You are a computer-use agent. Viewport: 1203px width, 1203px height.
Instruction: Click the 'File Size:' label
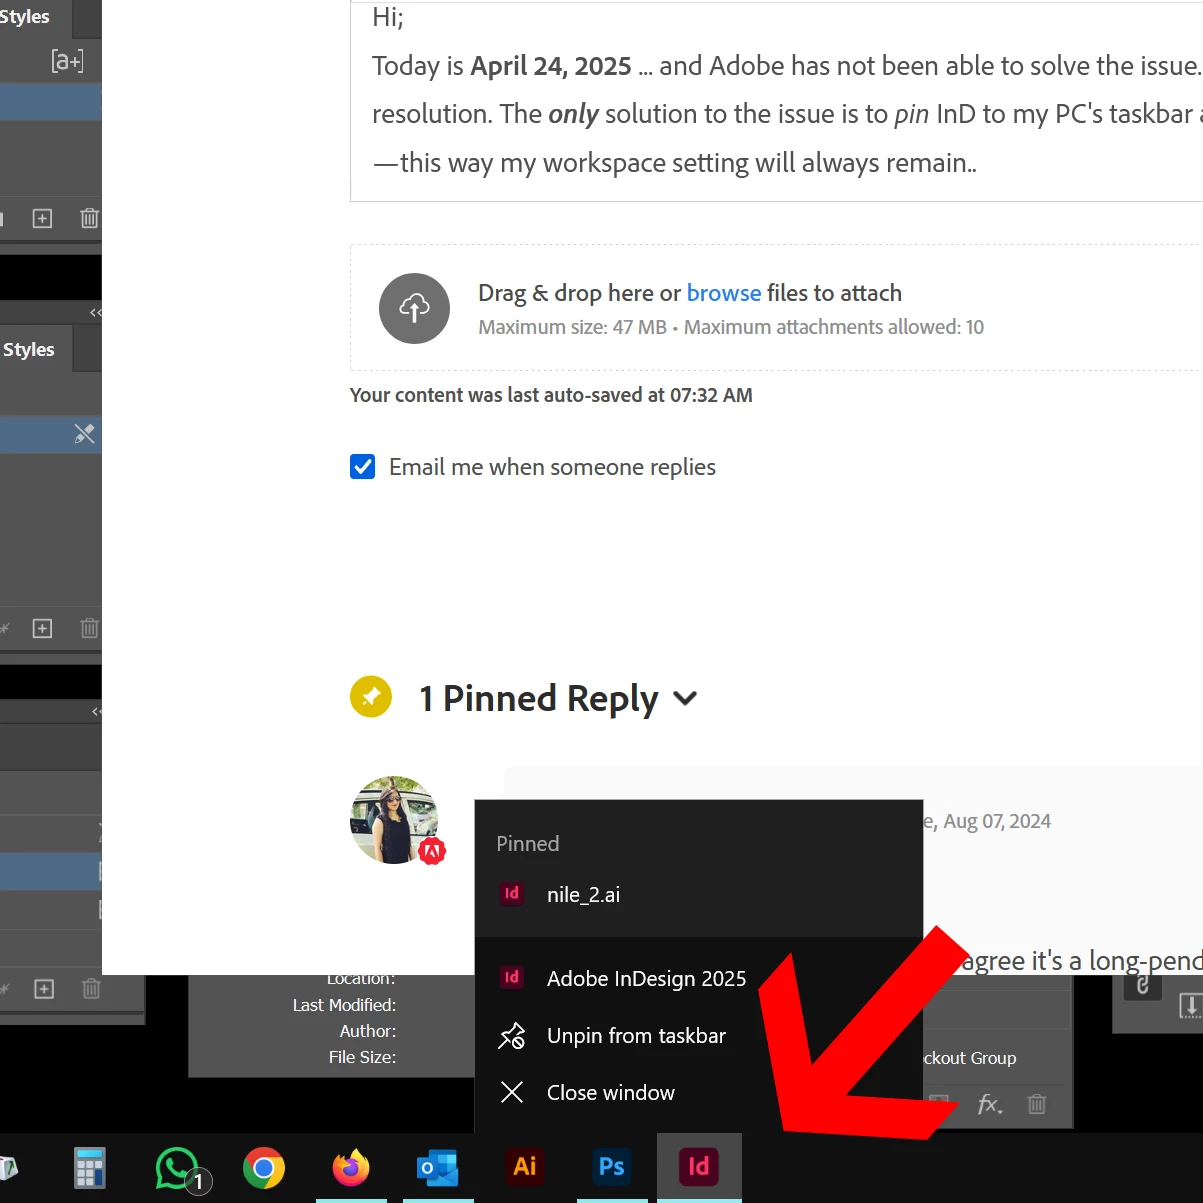click(x=362, y=1057)
